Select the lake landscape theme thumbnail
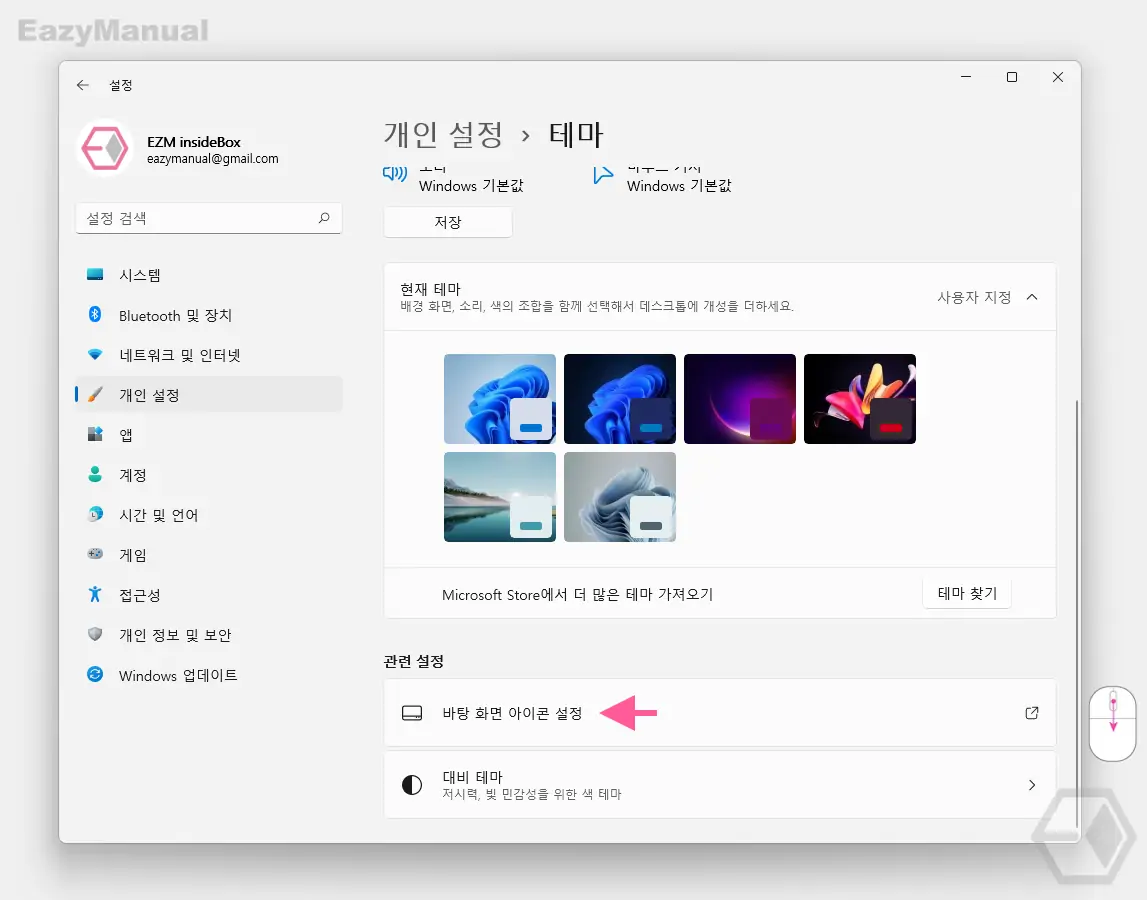 click(x=500, y=497)
